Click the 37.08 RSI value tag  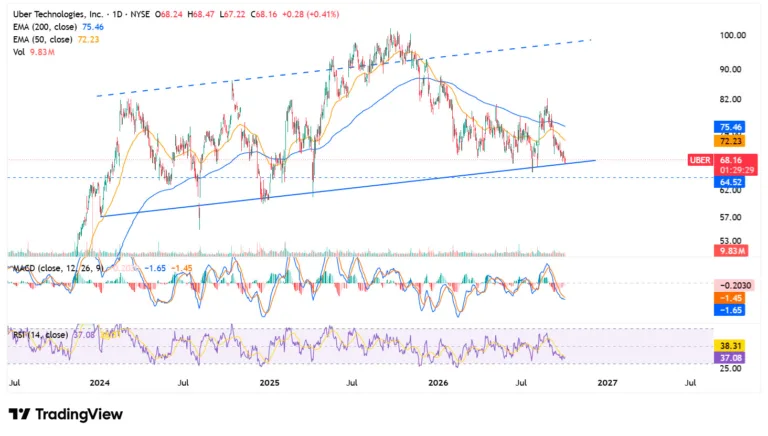(x=730, y=358)
